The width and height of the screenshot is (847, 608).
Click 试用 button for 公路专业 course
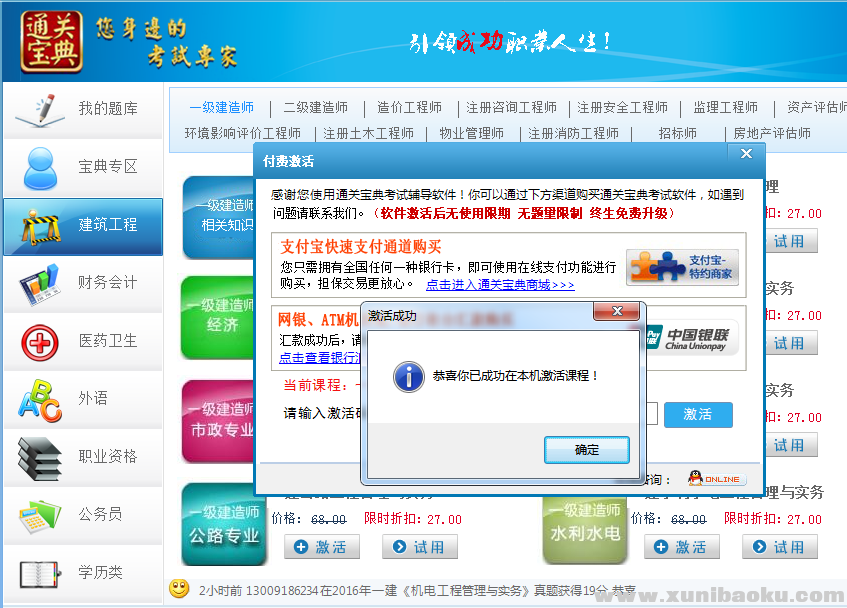click(x=420, y=547)
